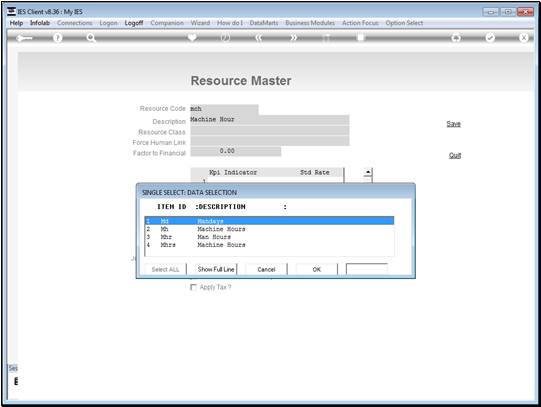
Task: Go back with the double left arrow icon
Action: pyautogui.click(x=259, y=38)
